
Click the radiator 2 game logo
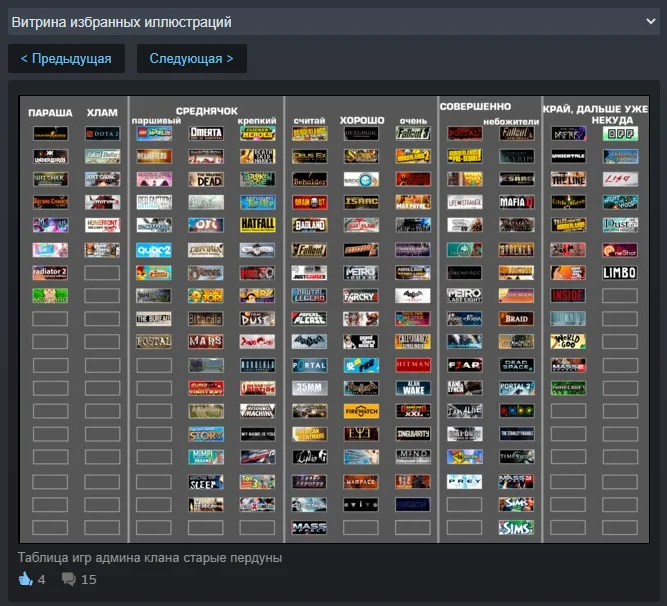pos(50,273)
